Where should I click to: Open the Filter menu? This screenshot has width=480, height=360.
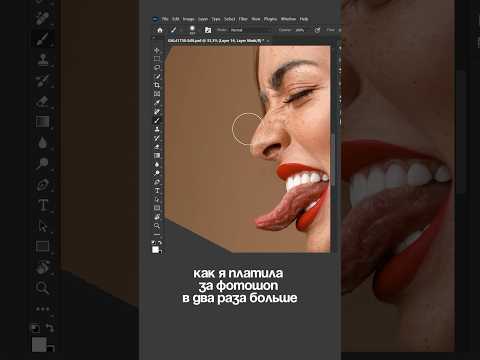[243, 19]
